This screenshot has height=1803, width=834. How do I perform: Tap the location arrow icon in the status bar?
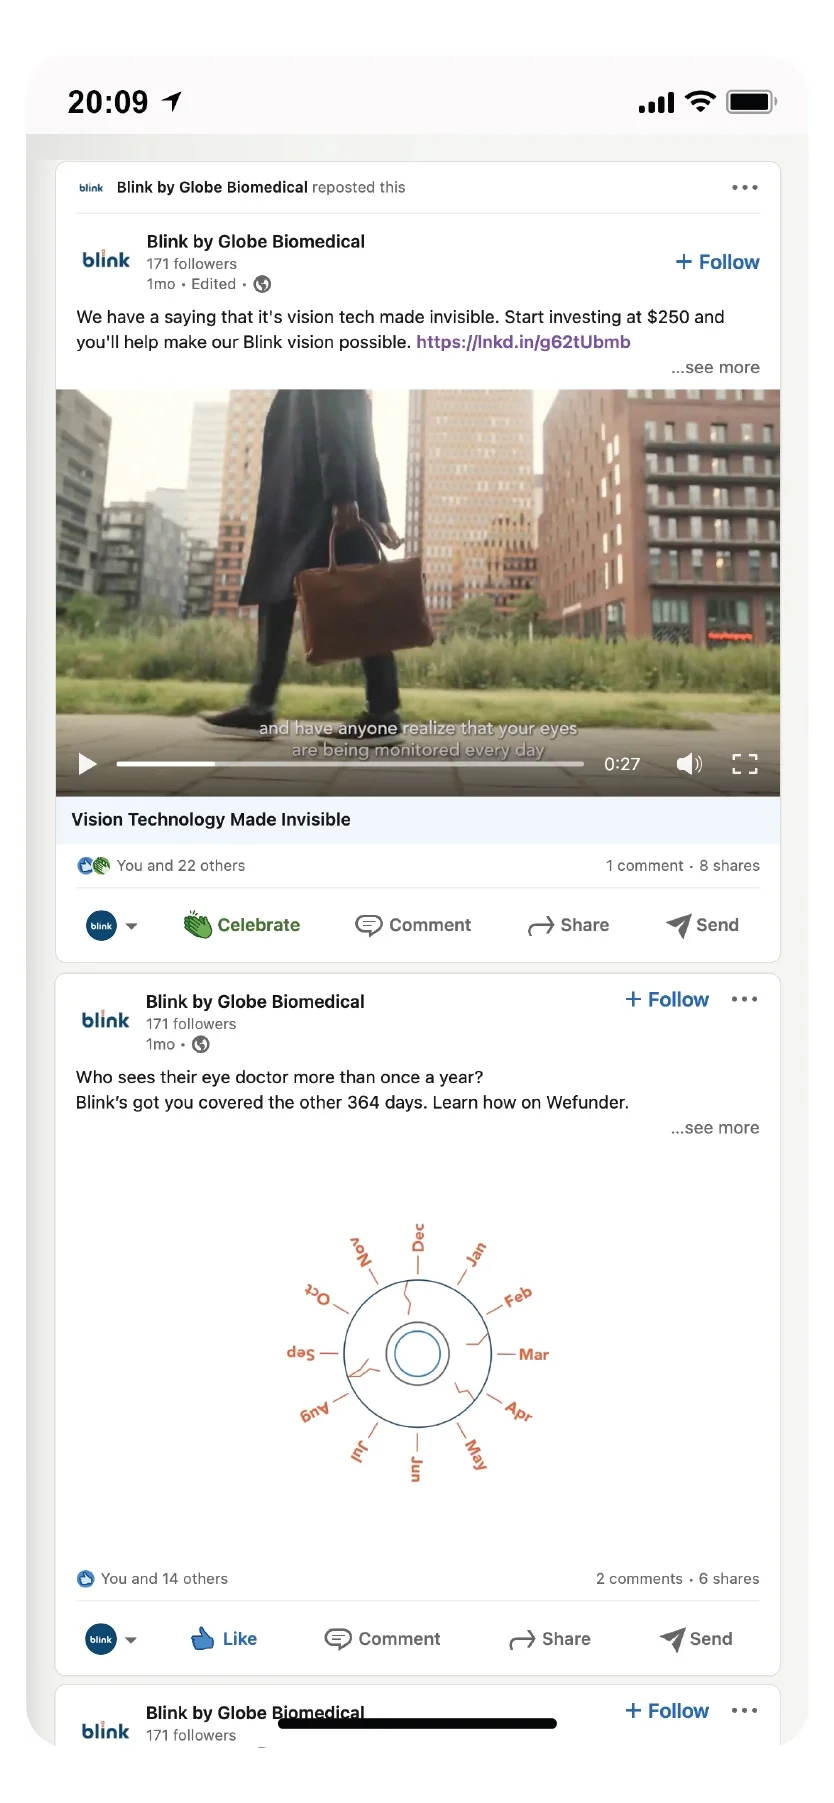[x=172, y=101]
